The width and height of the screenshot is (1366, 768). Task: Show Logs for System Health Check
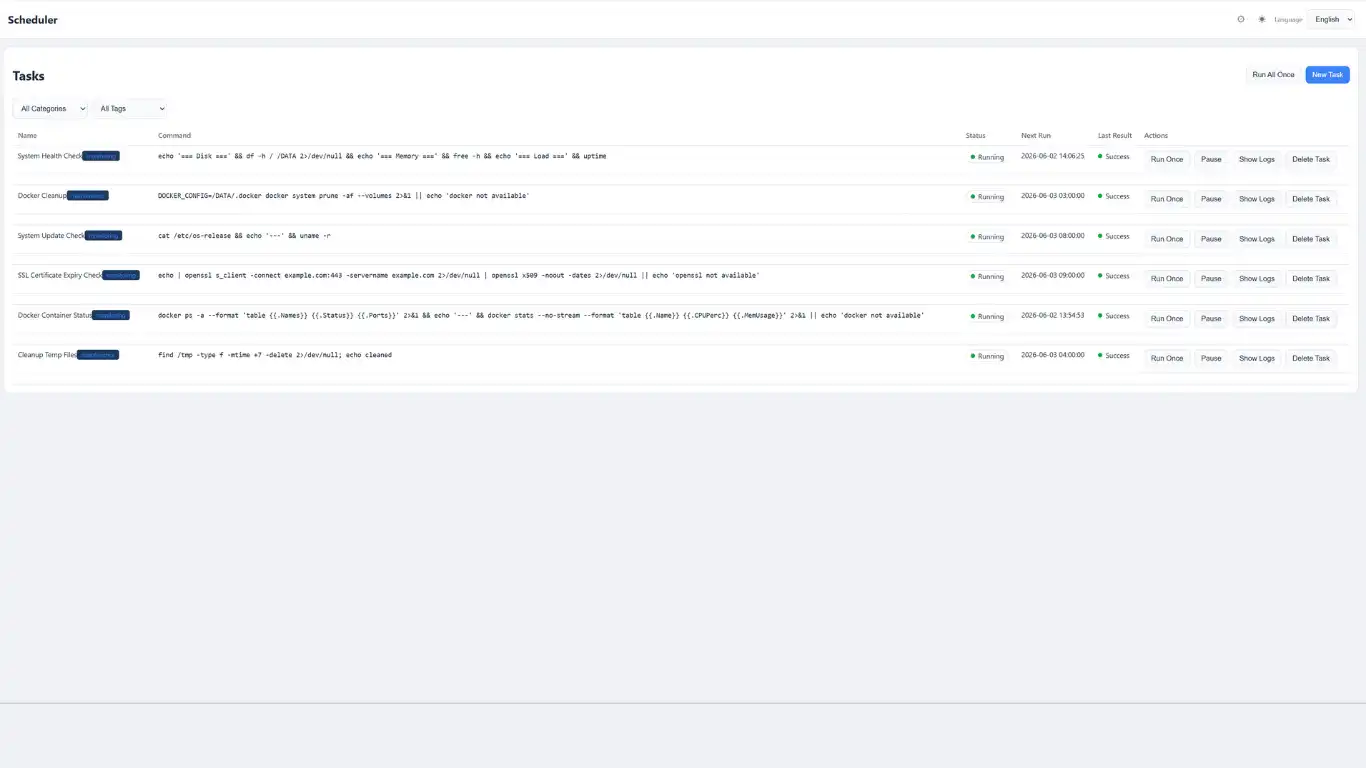pos(1257,159)
